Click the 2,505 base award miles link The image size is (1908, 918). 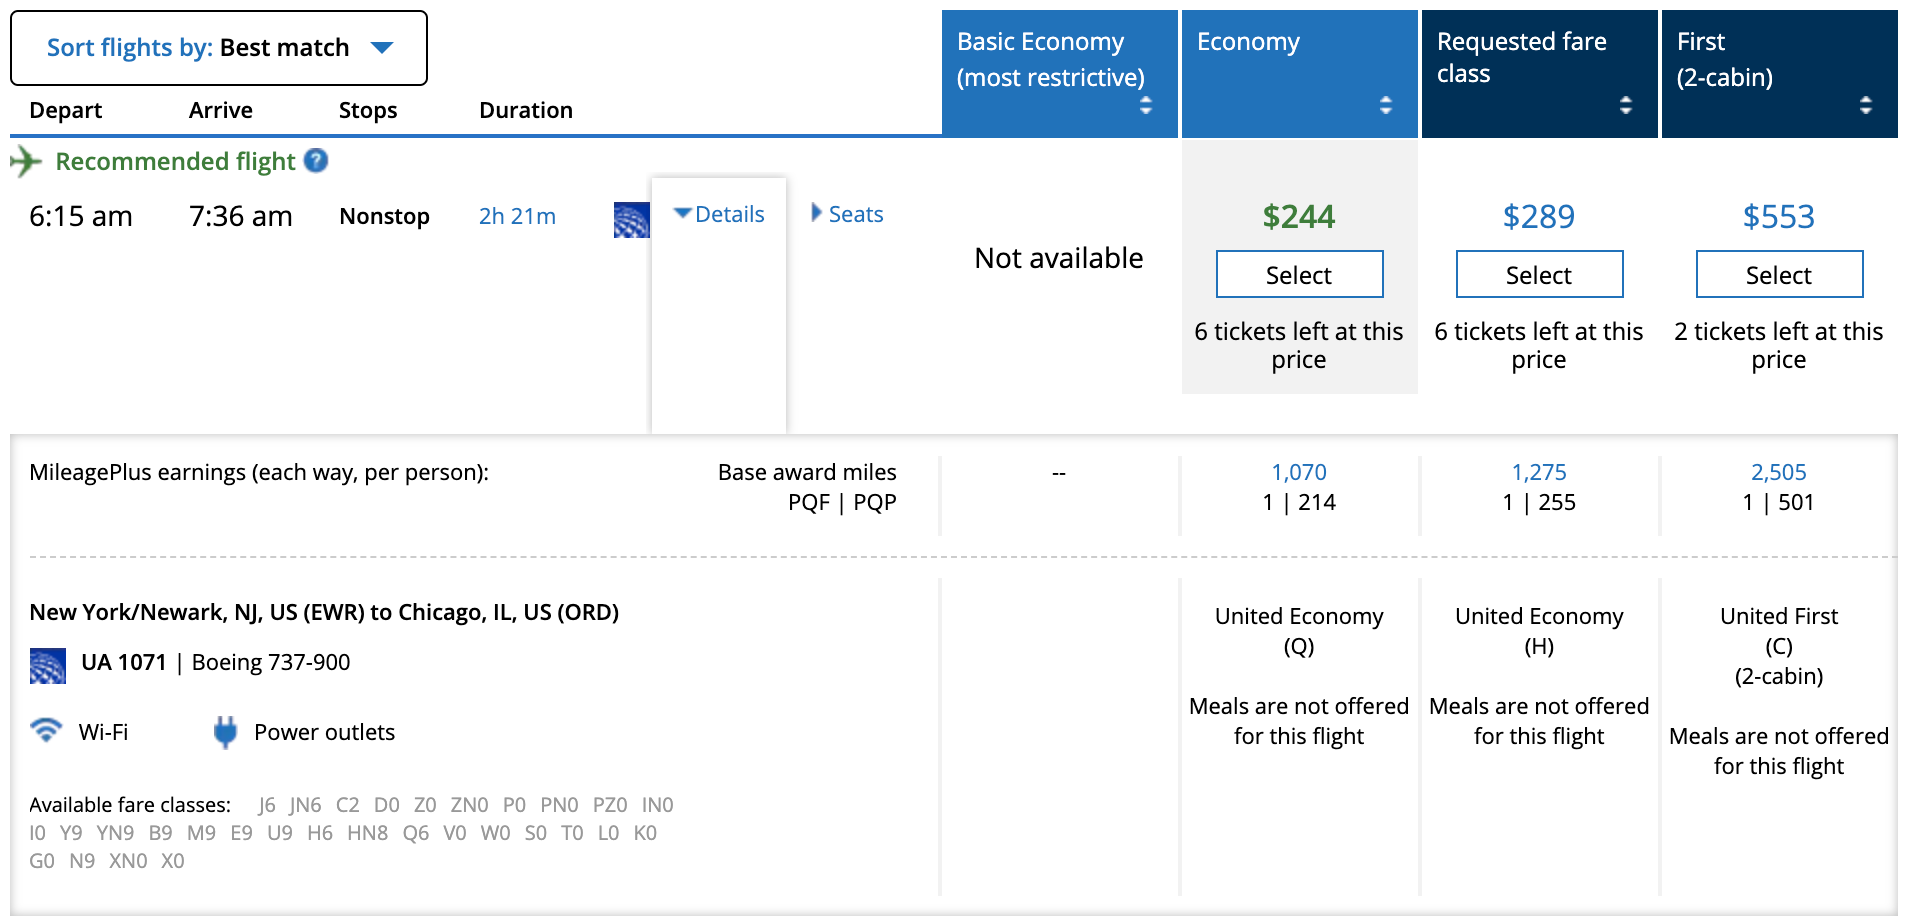[x=1778, y=472]
